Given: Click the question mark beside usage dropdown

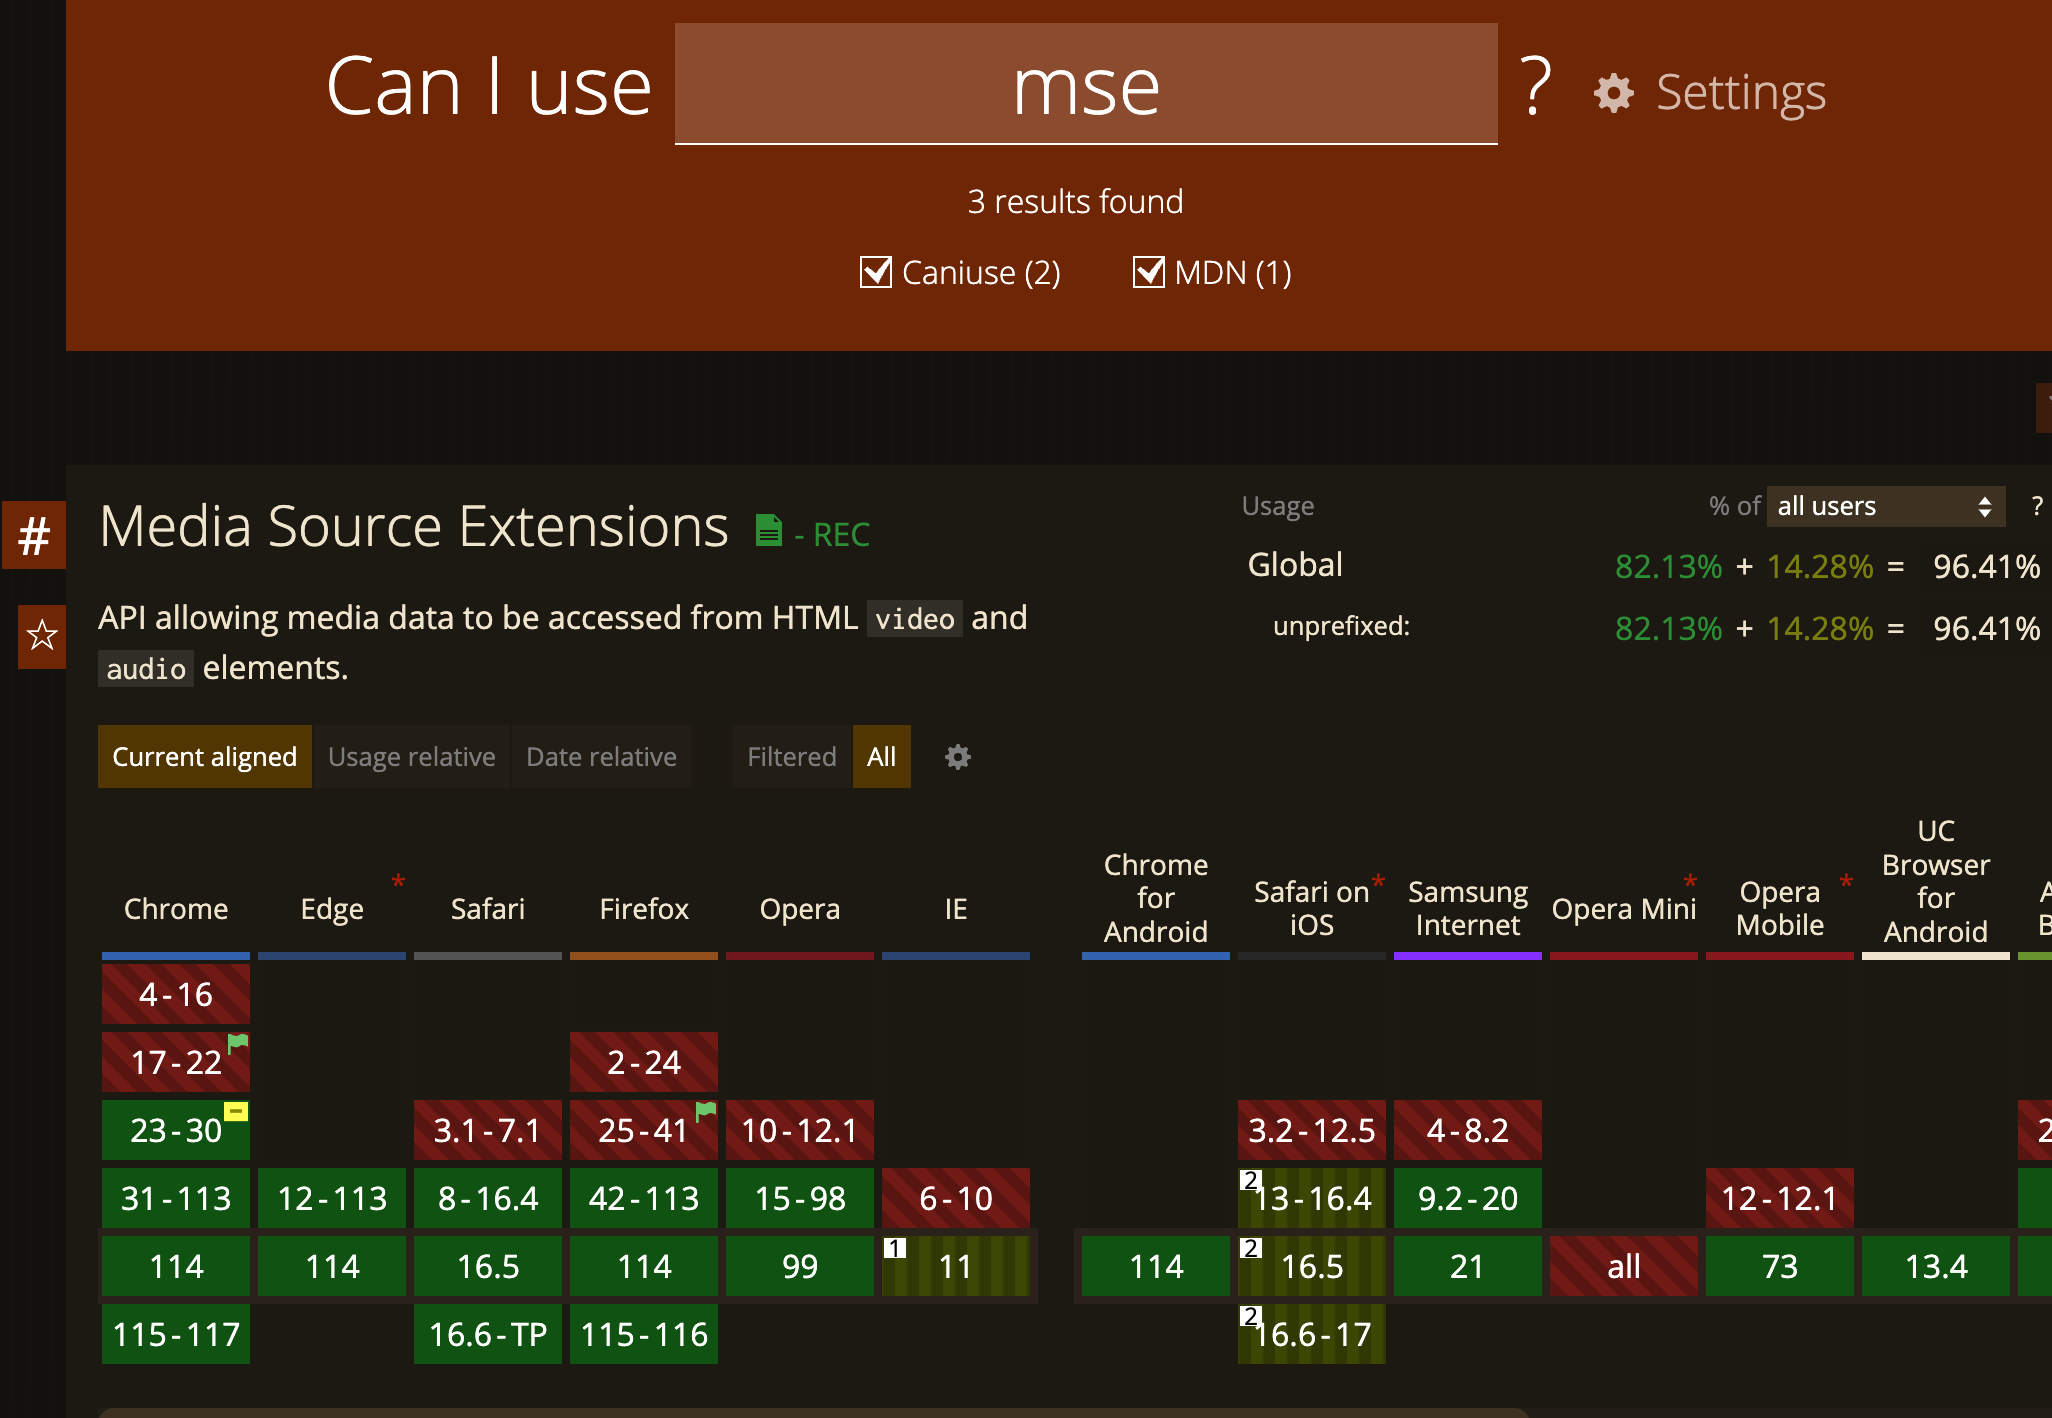Looking at the screenshot, I should pos(2037,506).
